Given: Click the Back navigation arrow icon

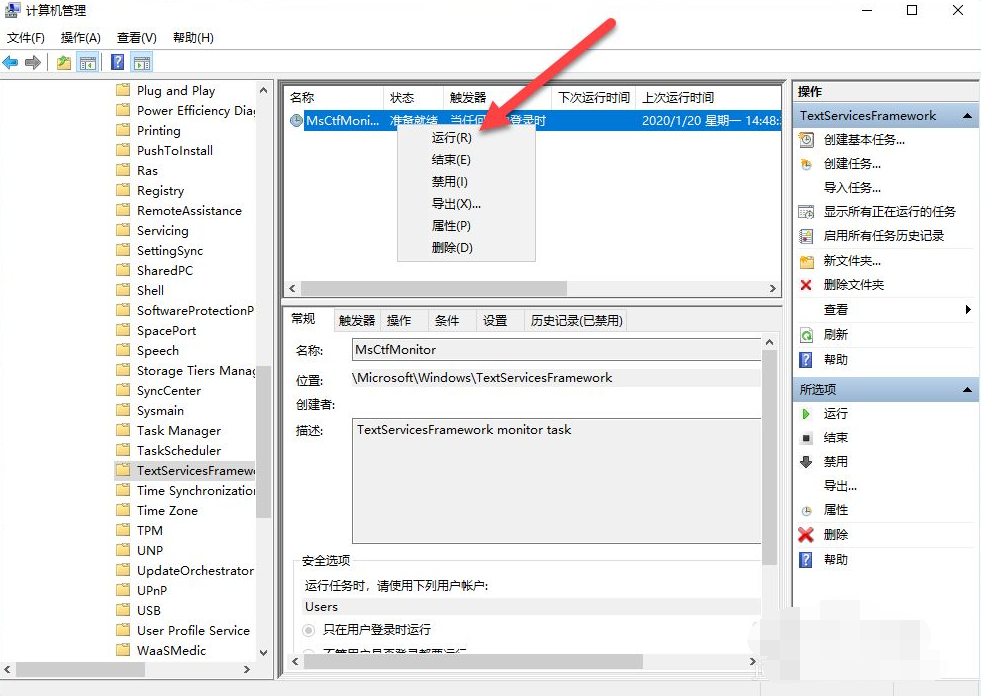Looking at the screenshot, I should coord(10,62).
